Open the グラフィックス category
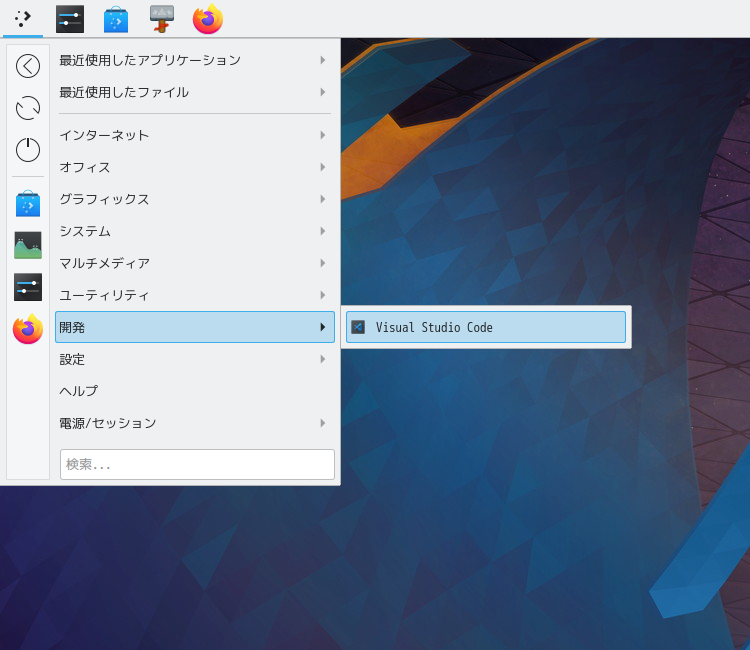This screenshot has width=750, height=650. pyautogui.click(x=195, y=199)
